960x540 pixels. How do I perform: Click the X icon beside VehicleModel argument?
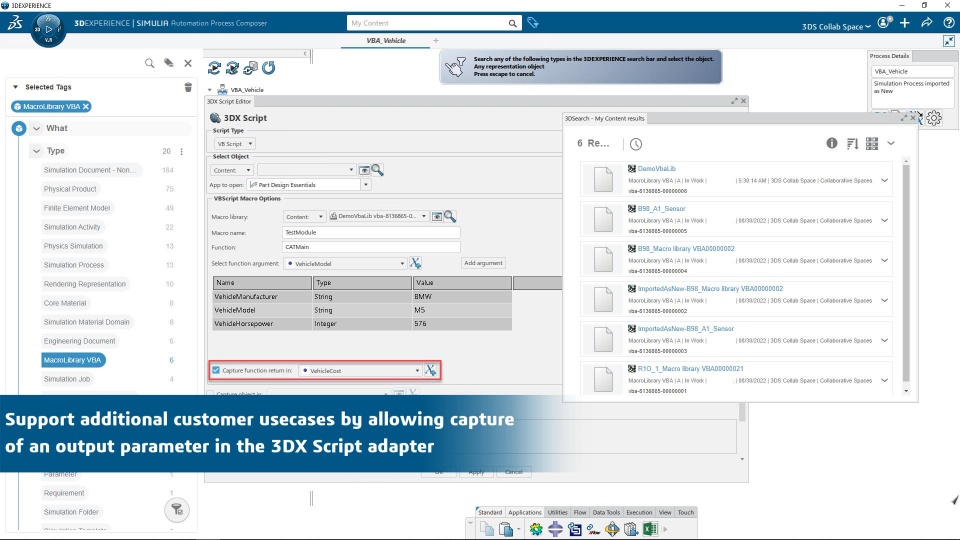[416, 263]
